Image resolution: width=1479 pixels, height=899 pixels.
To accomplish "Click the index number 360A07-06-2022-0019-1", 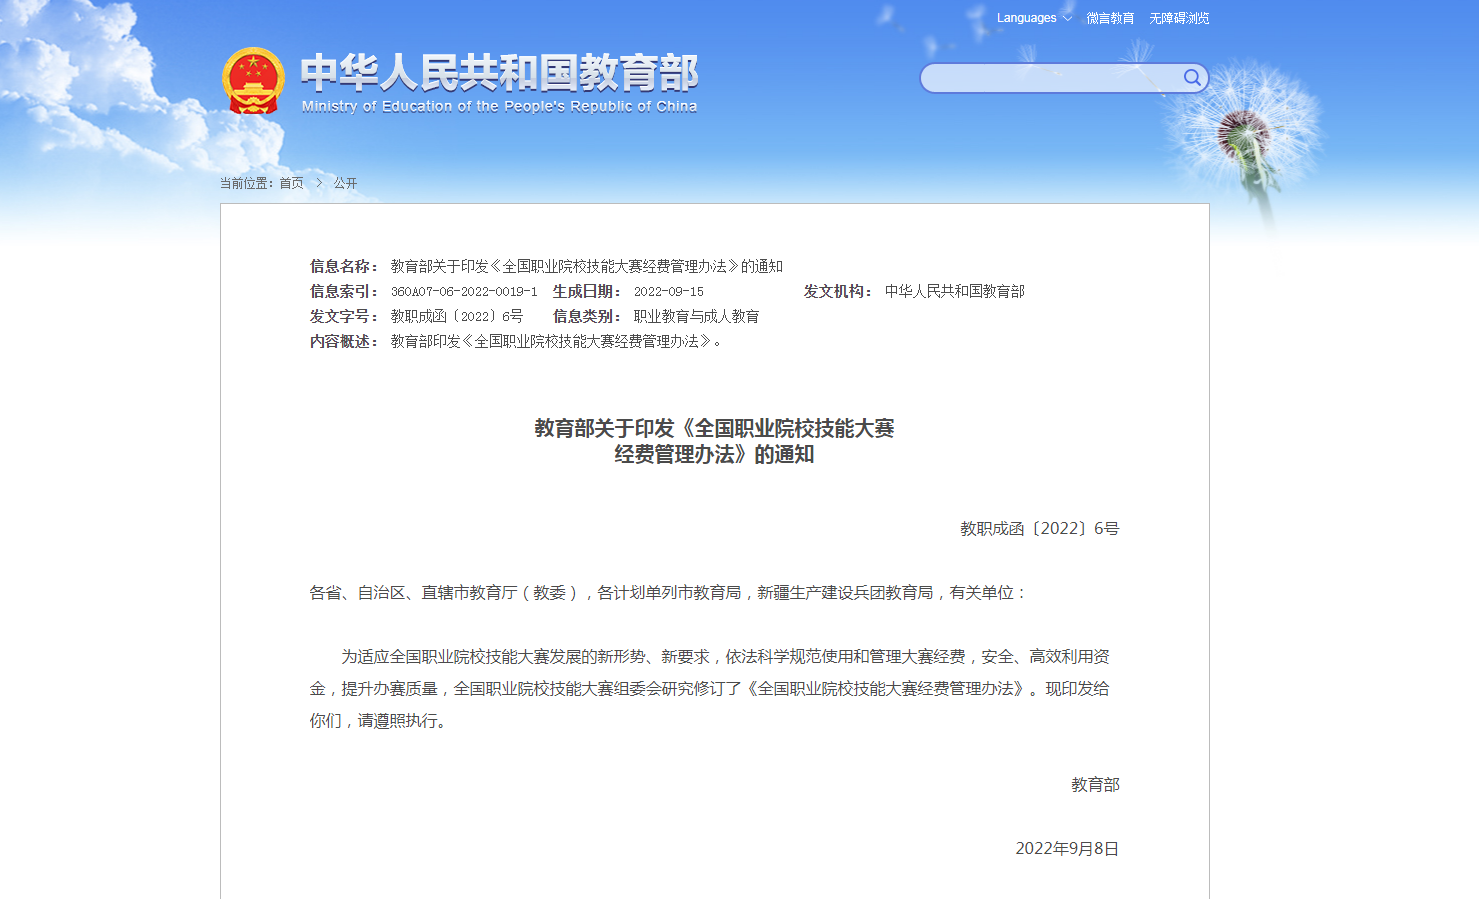I will point(464,292).
